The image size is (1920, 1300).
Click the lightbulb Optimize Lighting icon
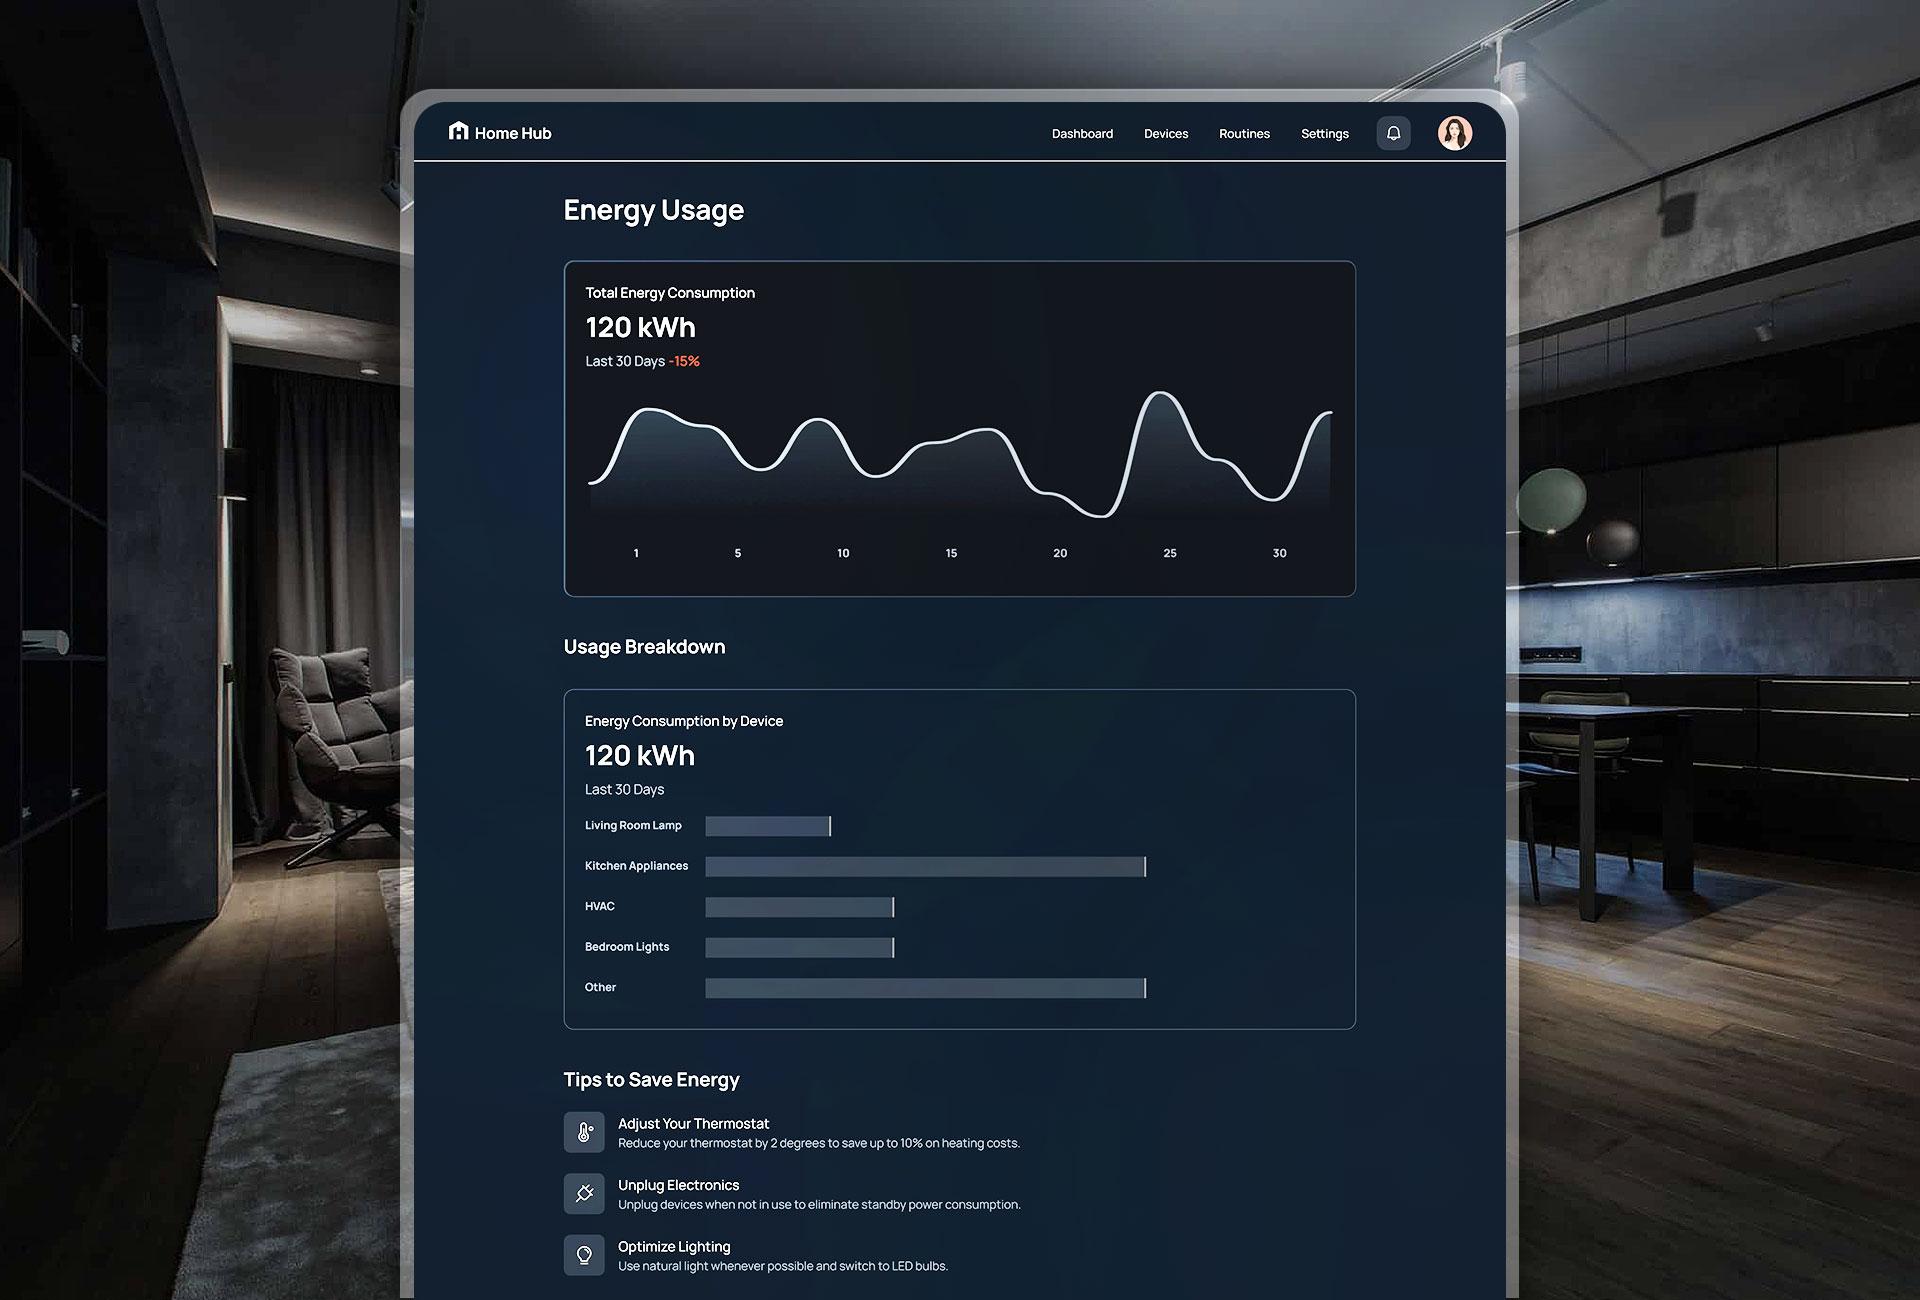tap(584, 1255)
